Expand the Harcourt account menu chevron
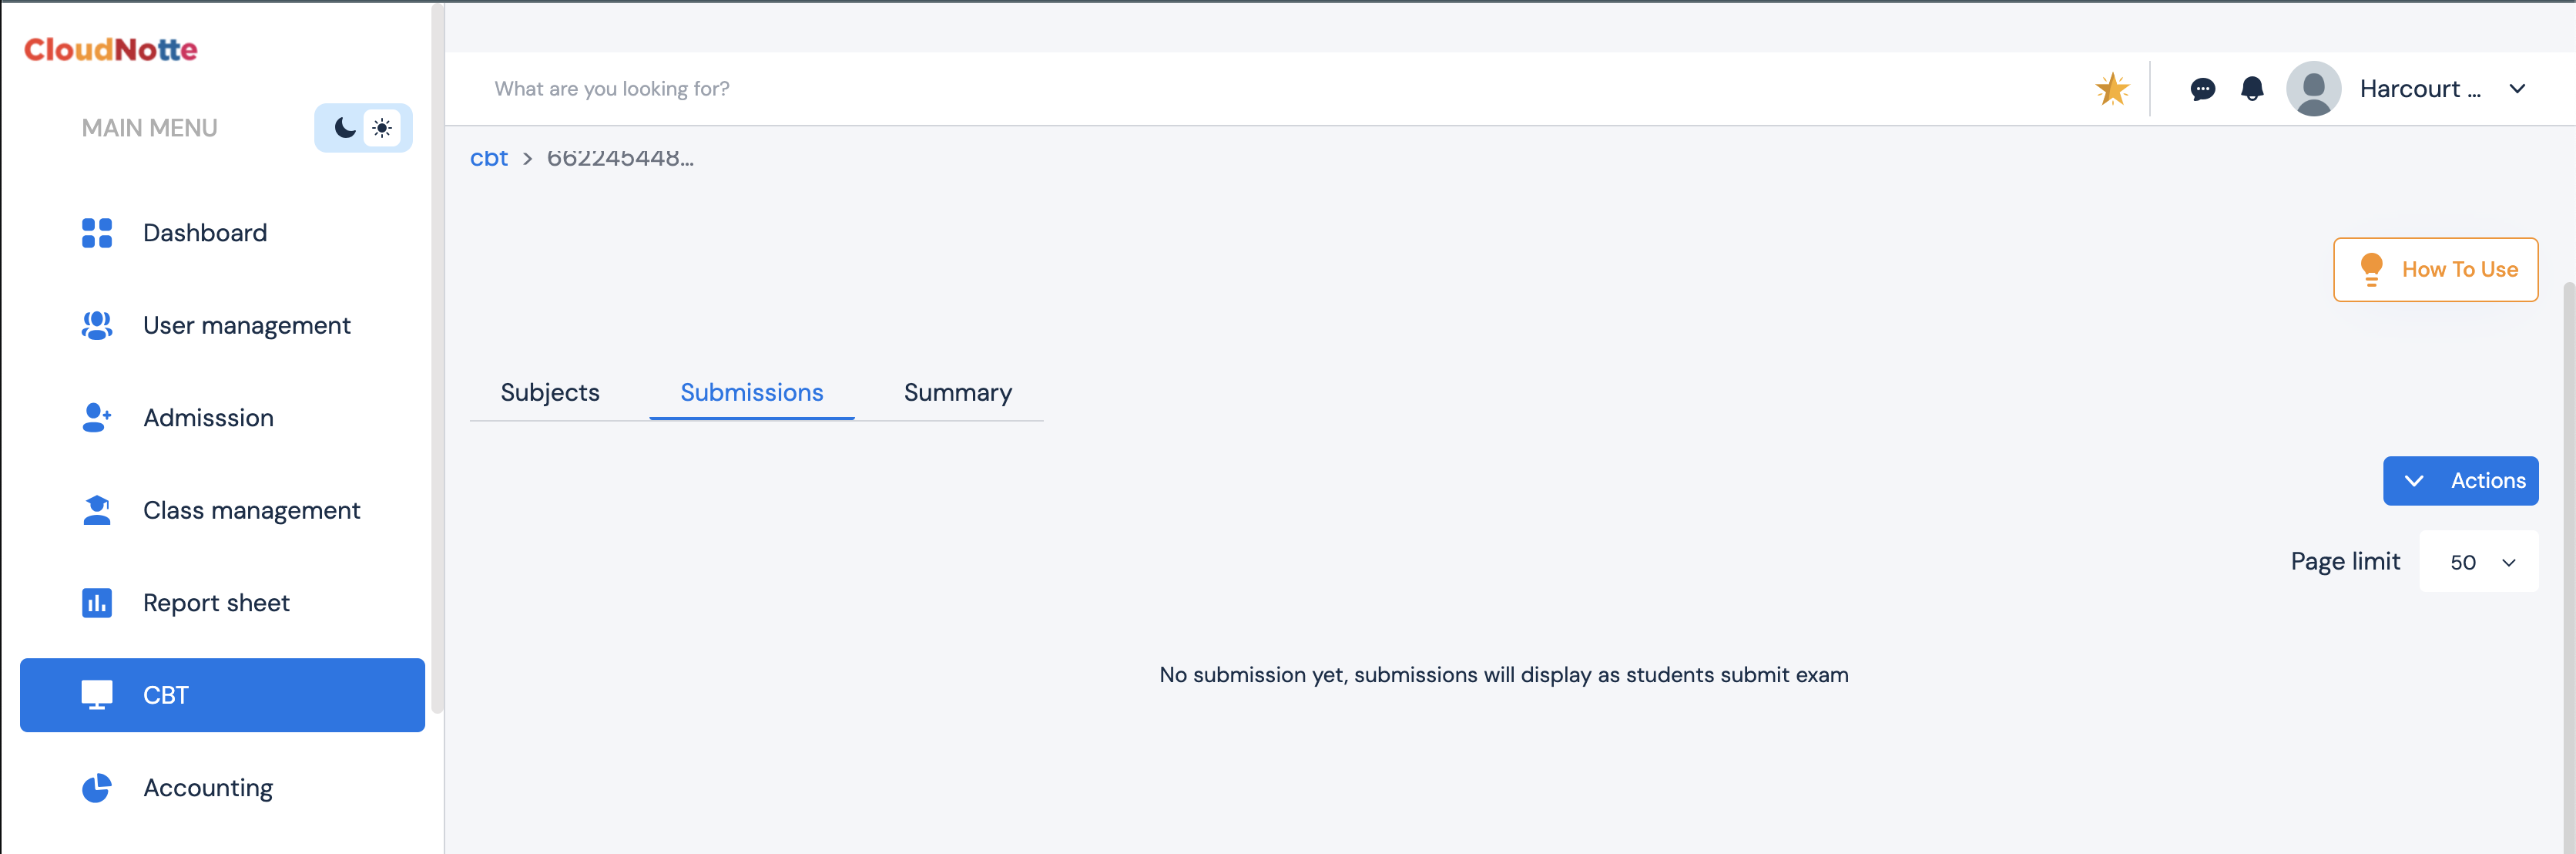The width and height of the screenshot is (2576, 854). point(2517,89)
